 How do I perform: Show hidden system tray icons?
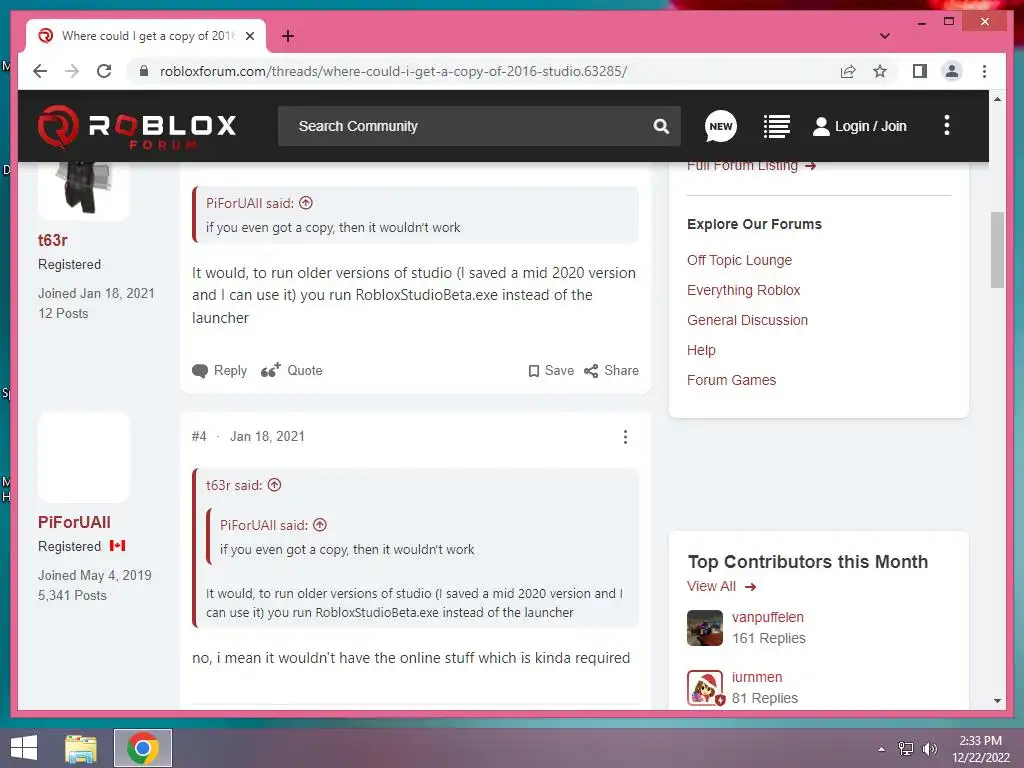(882, 749)
